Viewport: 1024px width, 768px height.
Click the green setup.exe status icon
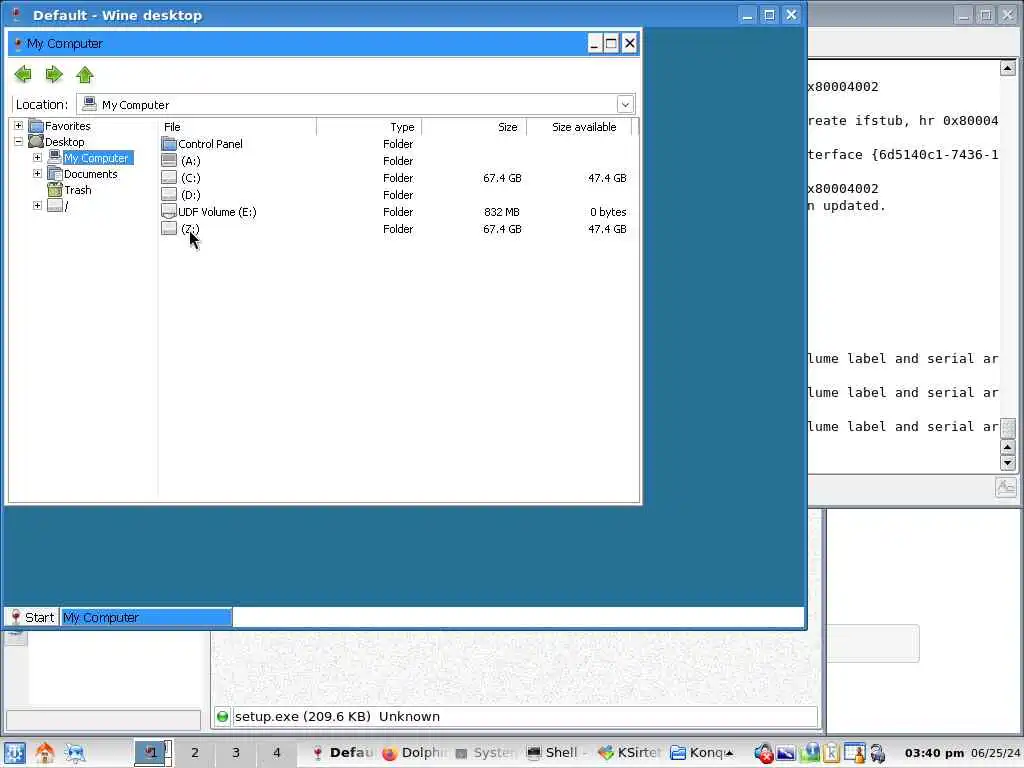[x=222, y=716]
